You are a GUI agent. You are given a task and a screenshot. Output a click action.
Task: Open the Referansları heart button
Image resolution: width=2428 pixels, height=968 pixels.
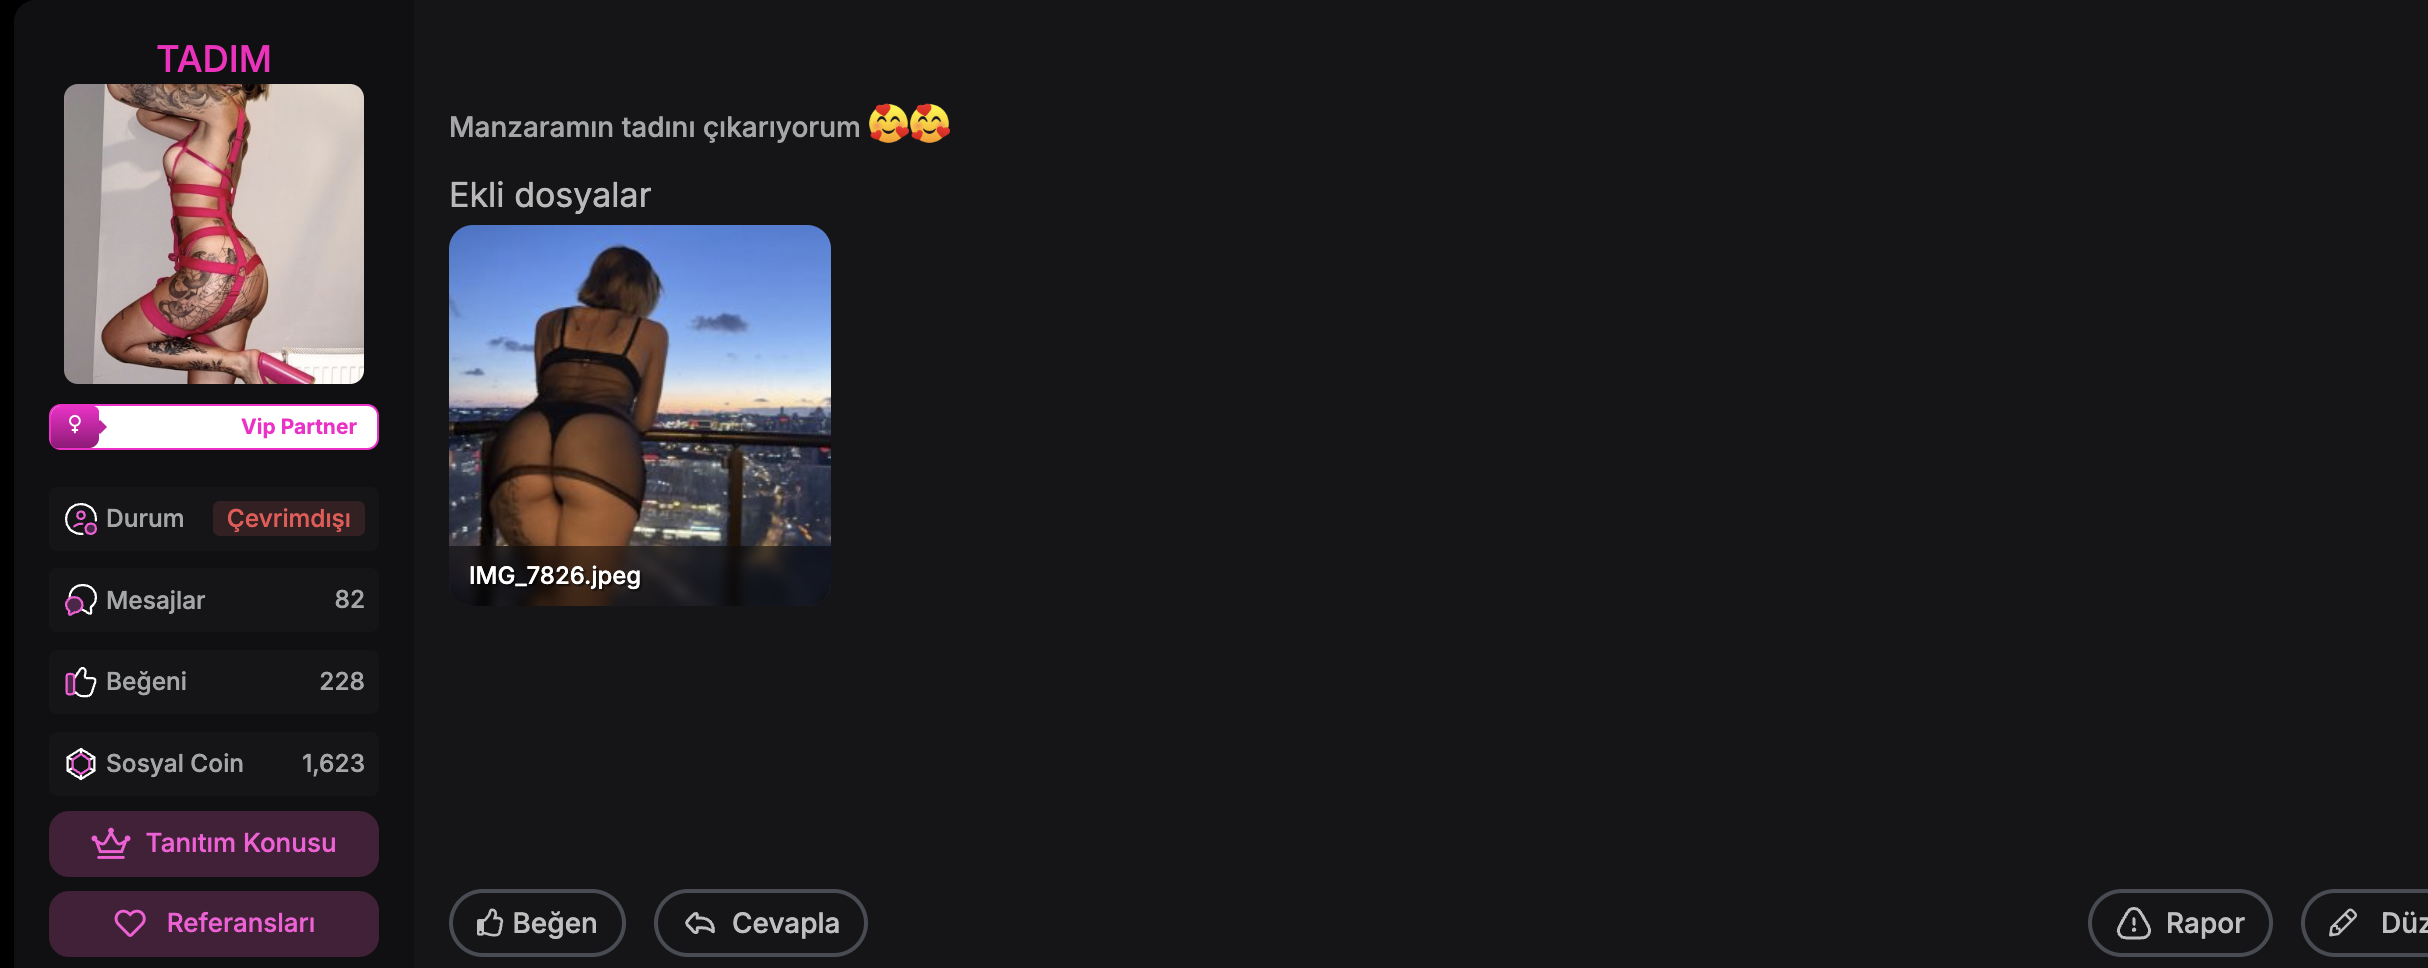[x=214, y=923]
